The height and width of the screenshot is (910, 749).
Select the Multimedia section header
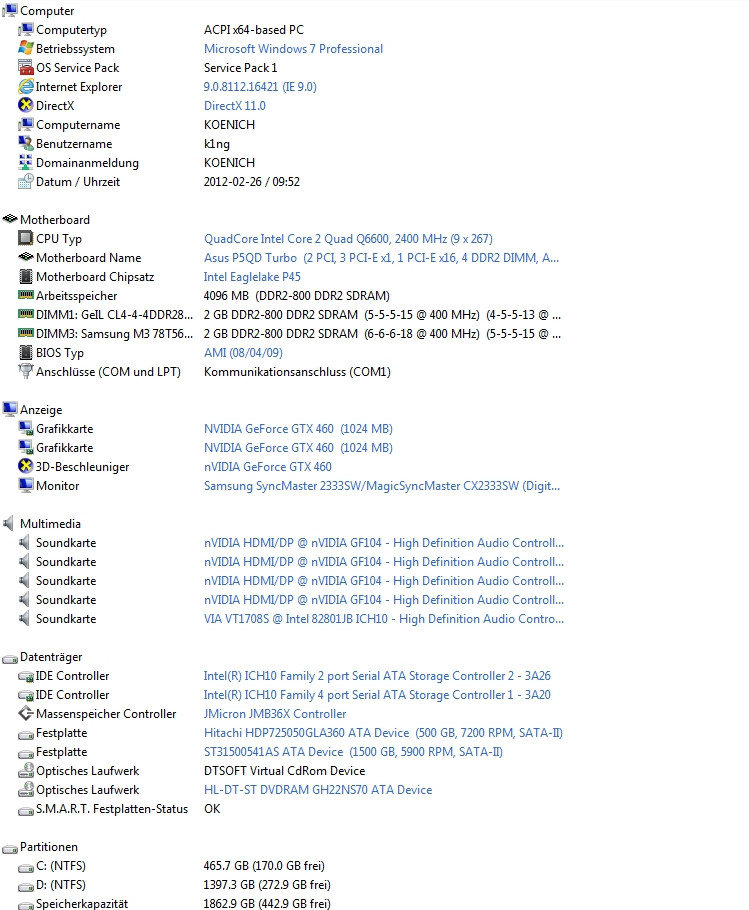tap(50, 524)
